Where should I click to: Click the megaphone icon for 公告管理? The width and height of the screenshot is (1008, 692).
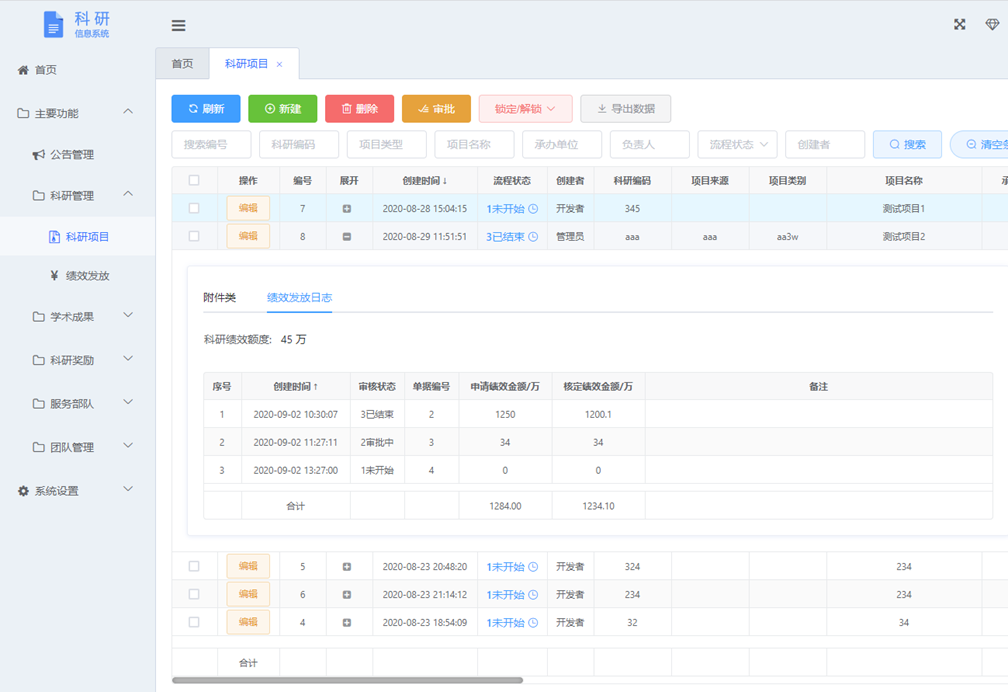[x=39, y=154]
